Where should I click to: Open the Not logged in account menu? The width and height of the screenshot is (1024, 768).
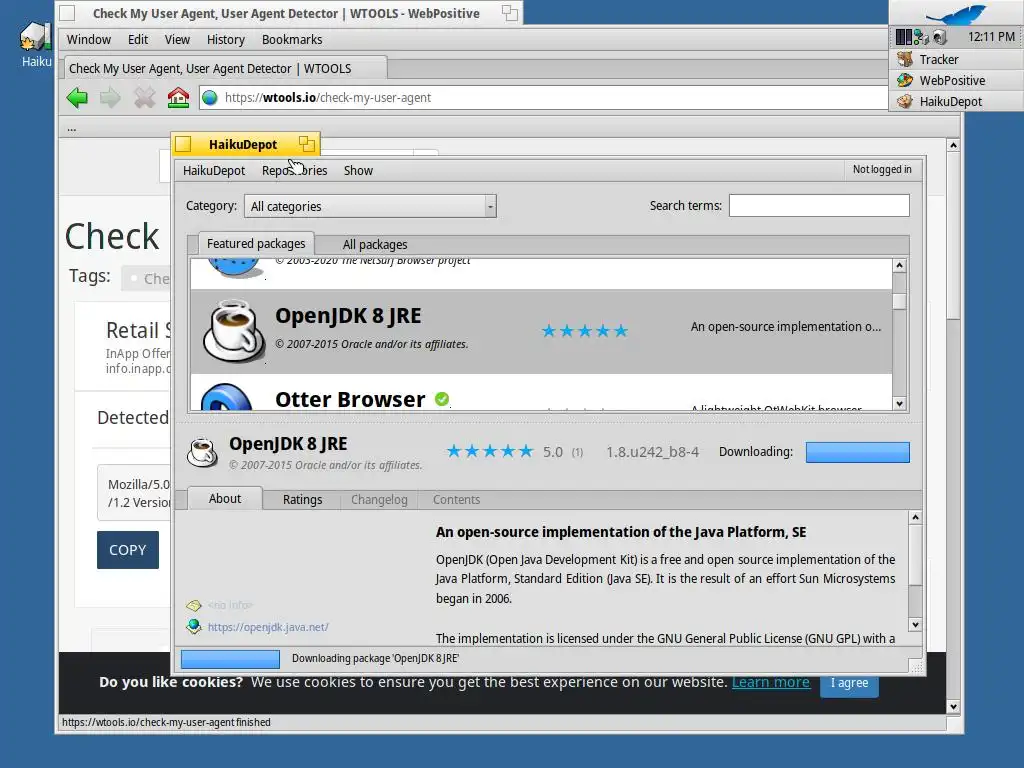click(882, 169)
